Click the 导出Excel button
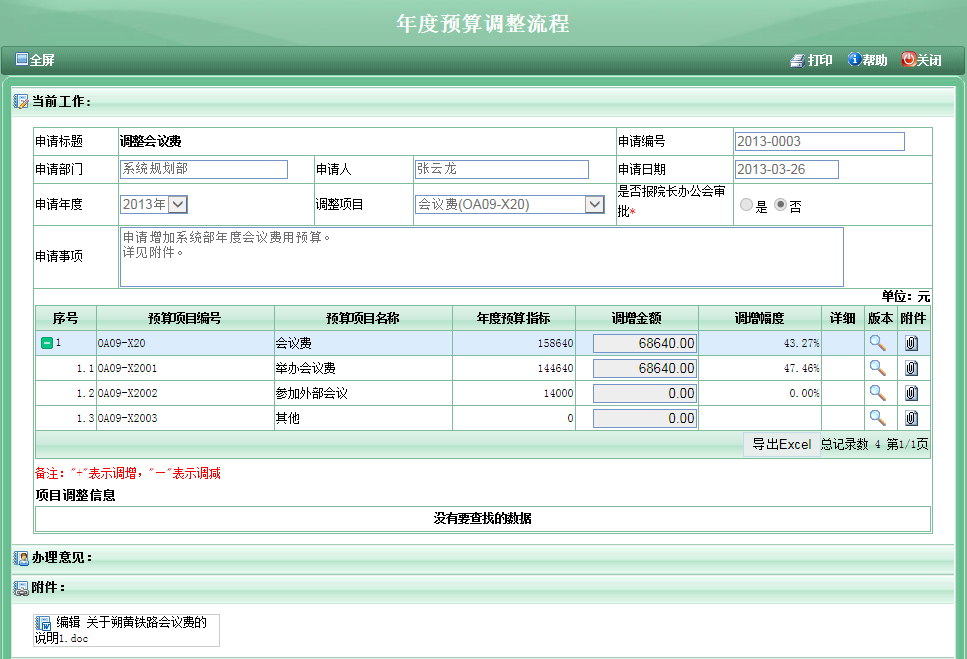Image resolution: width=967 pixels, height=659 pixels. tap(781, 444)
